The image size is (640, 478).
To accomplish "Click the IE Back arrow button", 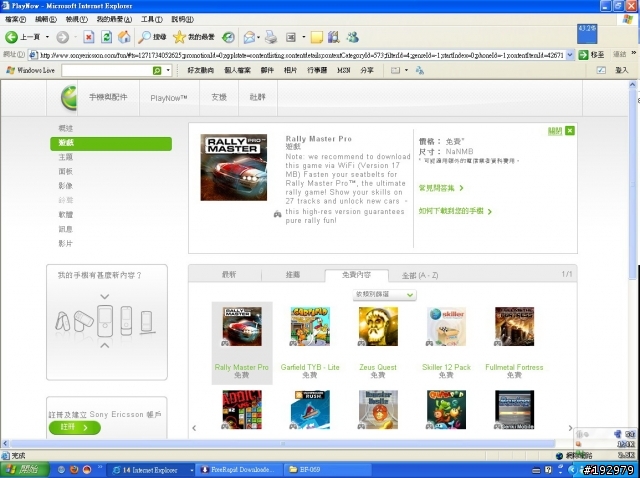I will point(11,37).
